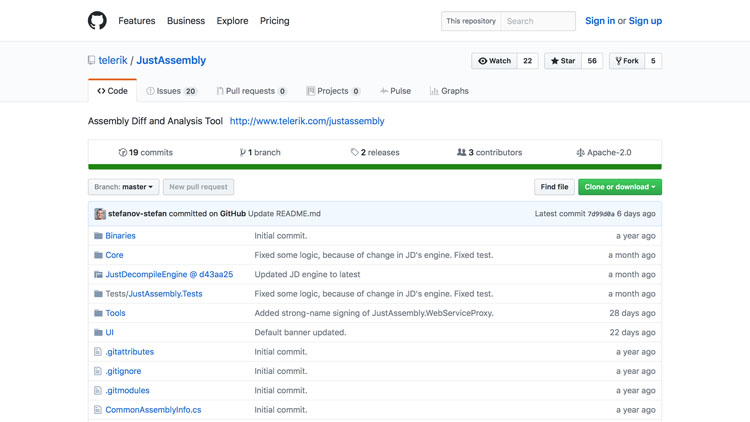The width and height of the screenshot is (750, 422).
Task: Open the 1 branch link
Action: pyautogui.click(x=260, y=152)
